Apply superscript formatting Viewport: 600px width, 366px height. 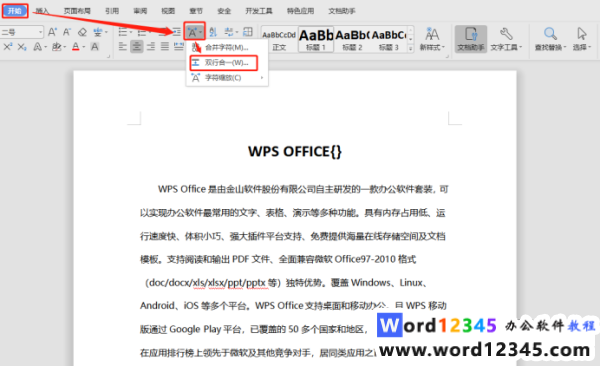click(x=8, y=47)
